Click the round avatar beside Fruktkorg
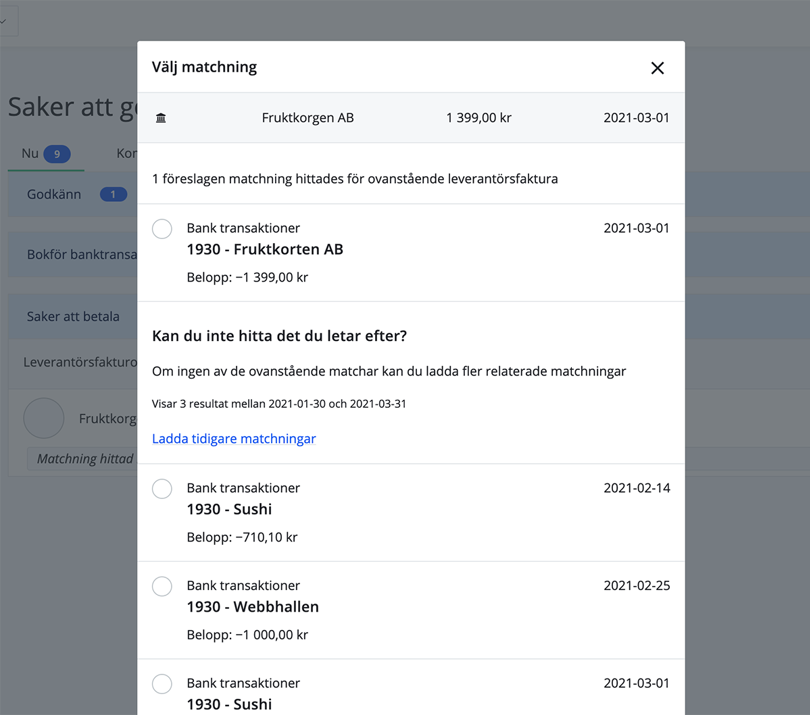Image resolution: width=810 pixels, height=715 pixels. pos(44,418)
